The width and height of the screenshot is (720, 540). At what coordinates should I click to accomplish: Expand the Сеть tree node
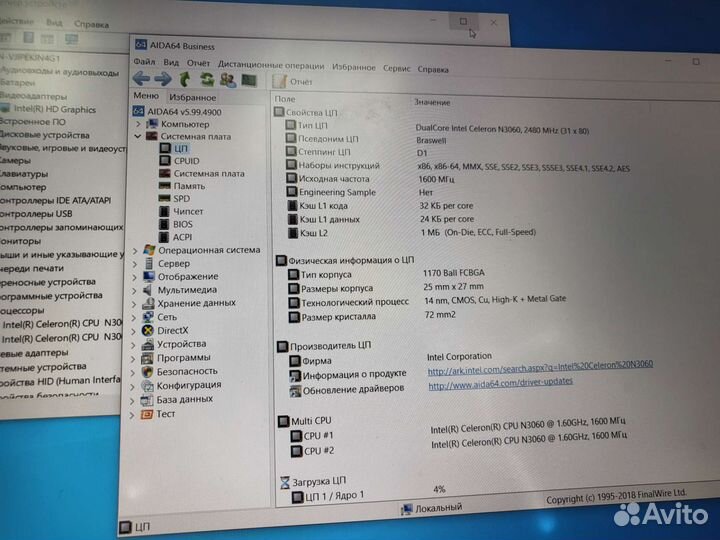134,318
